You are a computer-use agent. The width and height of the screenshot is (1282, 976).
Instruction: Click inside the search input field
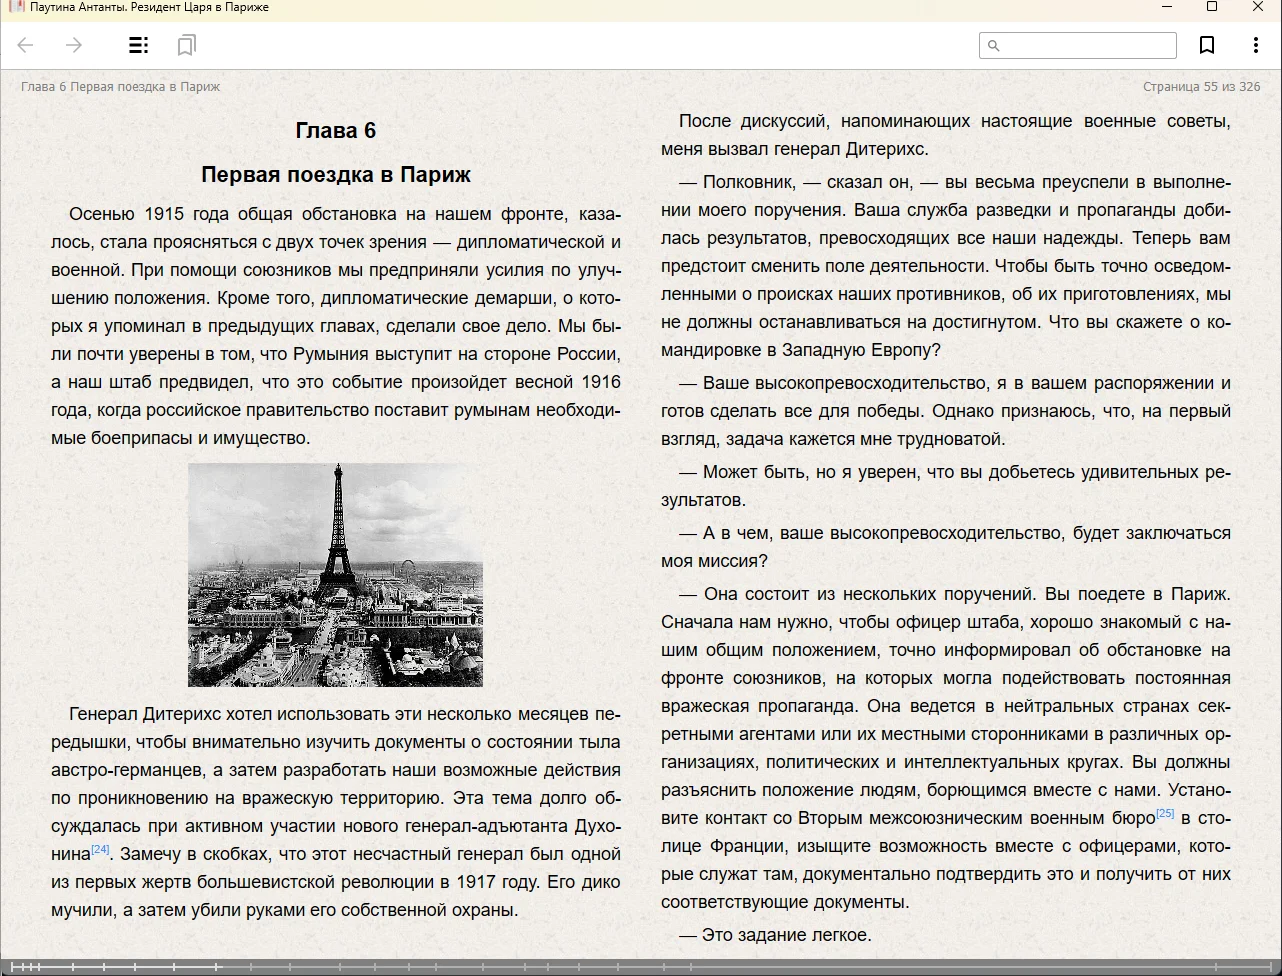(x=1087, y=46)
